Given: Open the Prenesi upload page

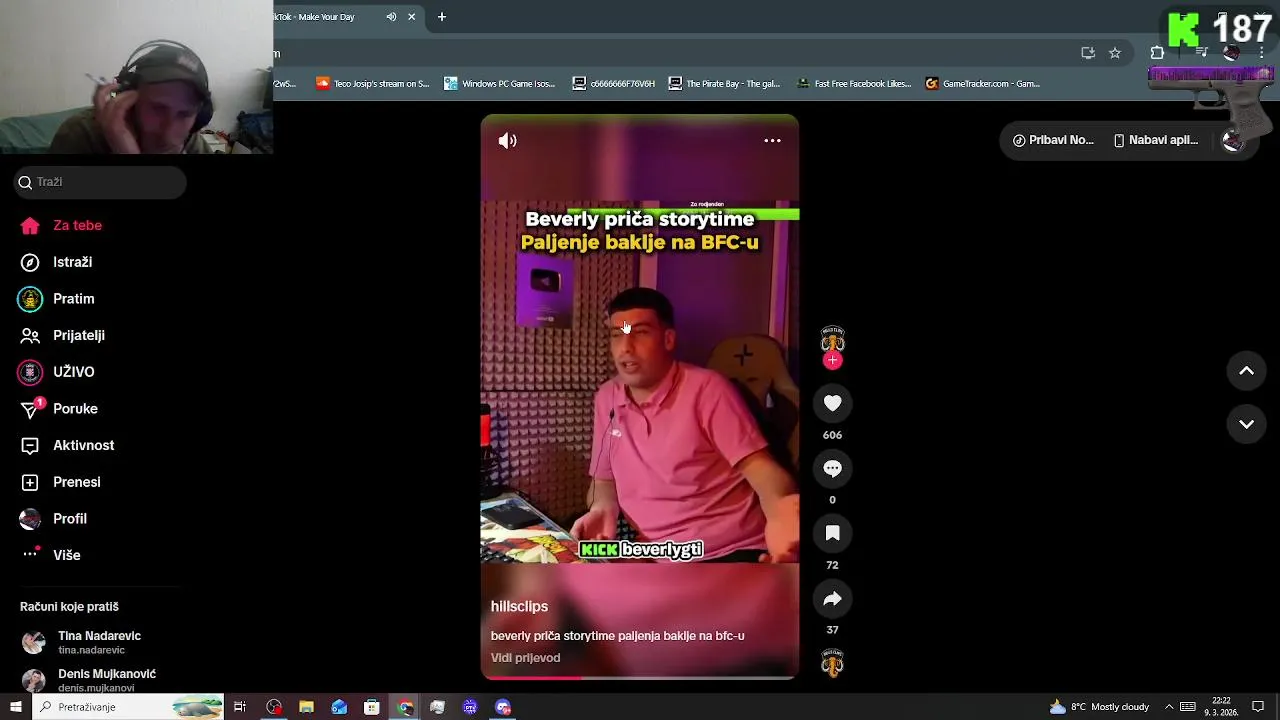Looking at the screenshot, I should click(x=62, y=482).
